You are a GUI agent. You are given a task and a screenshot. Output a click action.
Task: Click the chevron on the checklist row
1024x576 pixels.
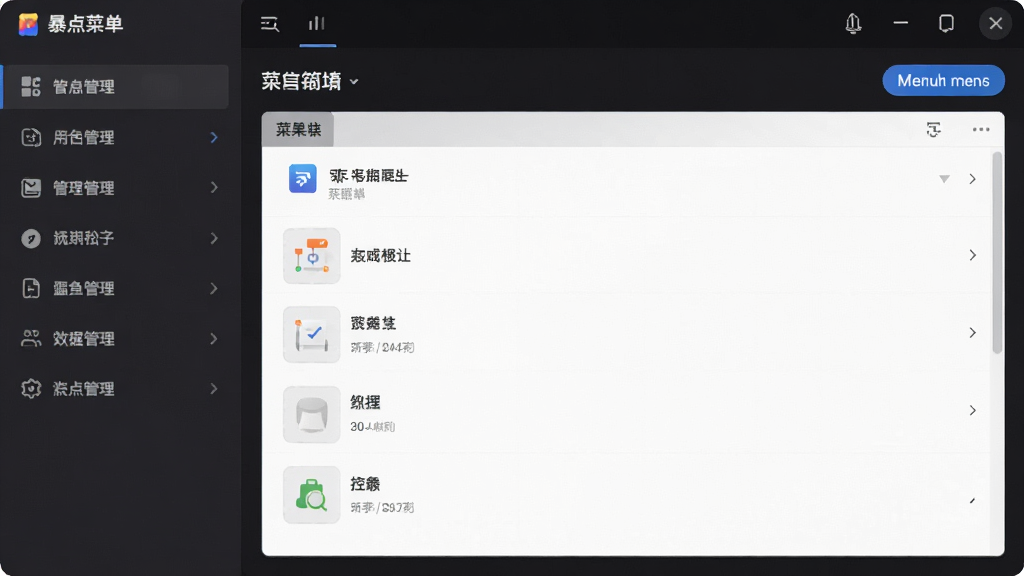pyautogui.click(x=972, y=333)
